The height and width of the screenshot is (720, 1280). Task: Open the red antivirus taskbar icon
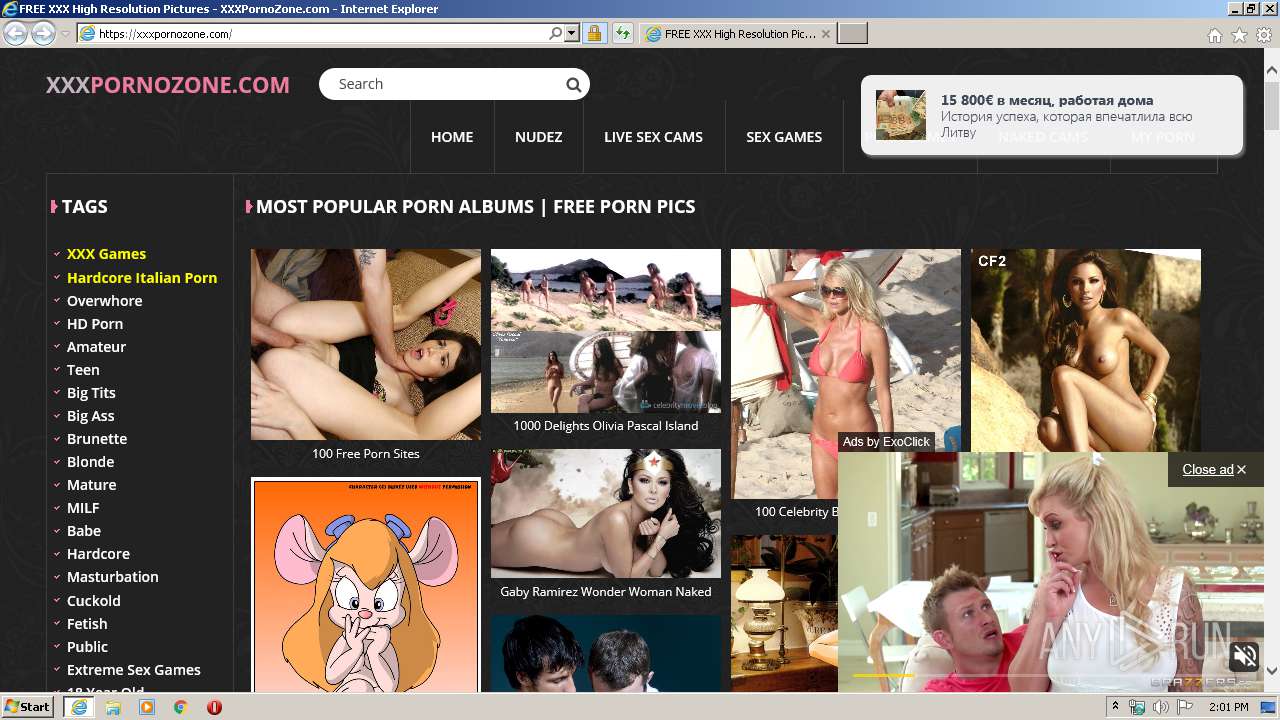(214, 707)
